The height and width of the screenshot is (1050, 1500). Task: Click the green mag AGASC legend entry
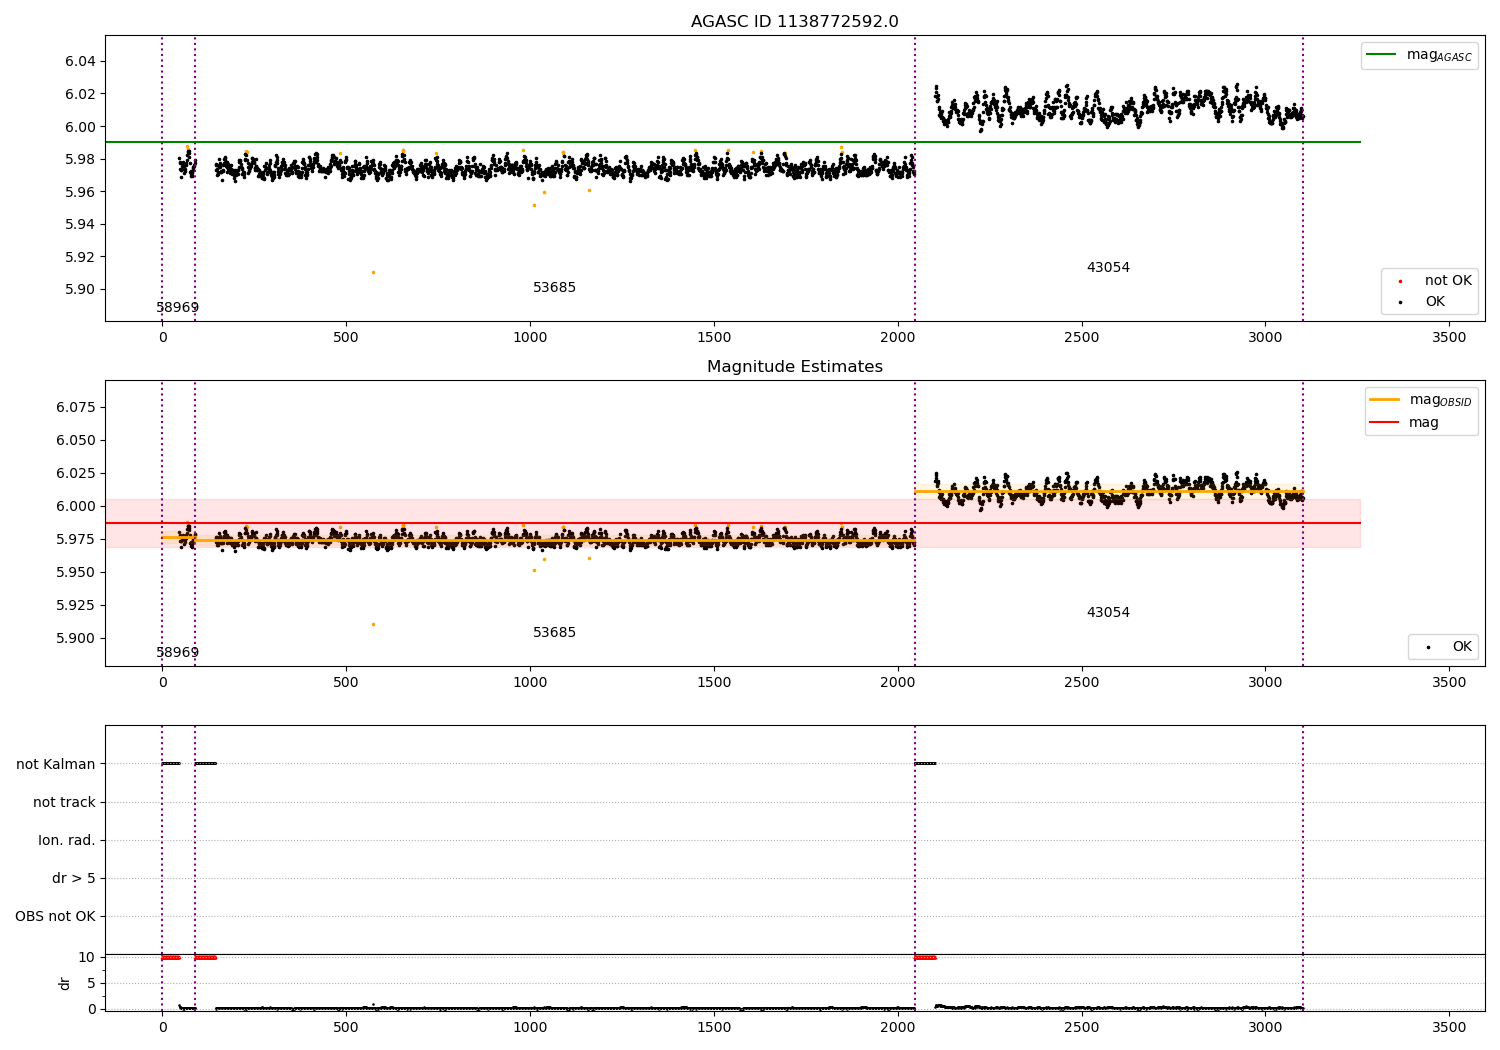pyautogui.click(x=1419, y=55)
